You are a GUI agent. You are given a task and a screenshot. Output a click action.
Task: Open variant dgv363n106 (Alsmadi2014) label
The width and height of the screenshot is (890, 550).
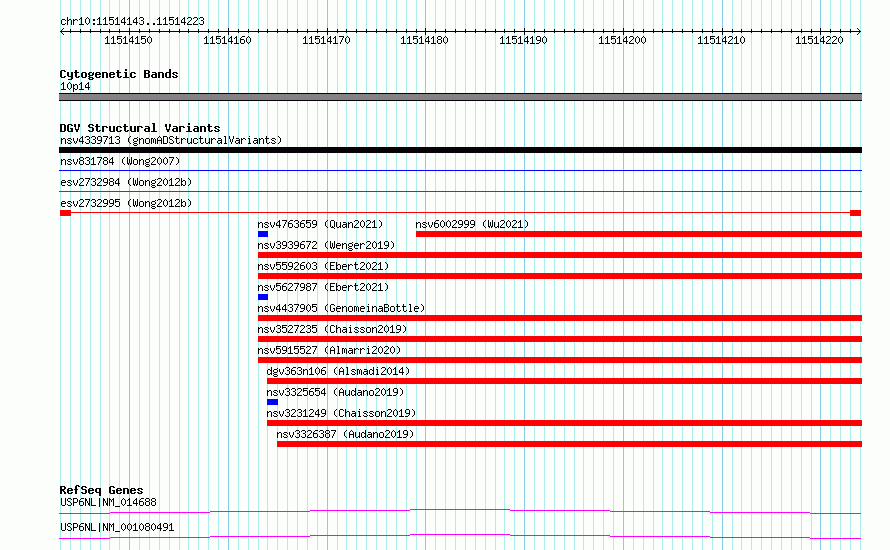coord(338,371)
